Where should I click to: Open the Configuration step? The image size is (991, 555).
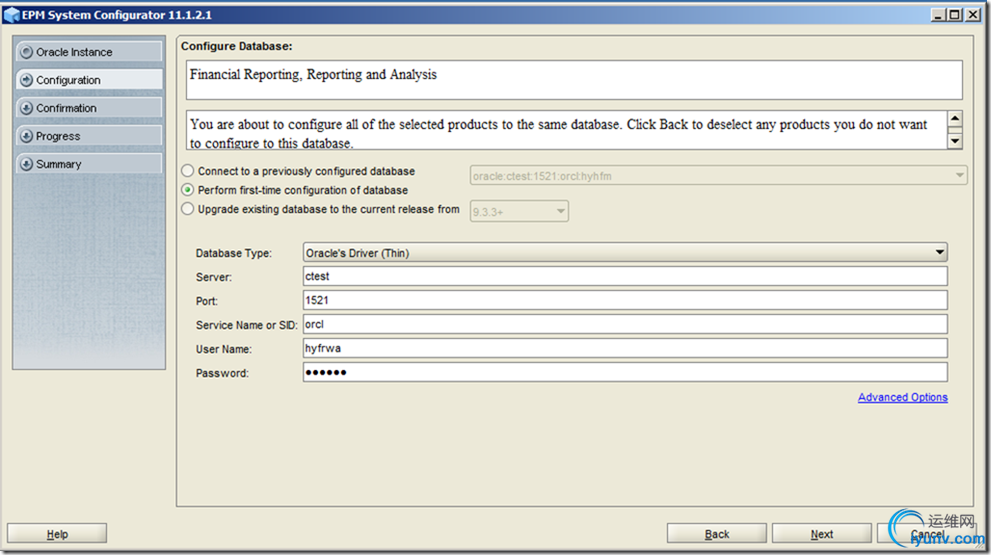coord(89,80)
